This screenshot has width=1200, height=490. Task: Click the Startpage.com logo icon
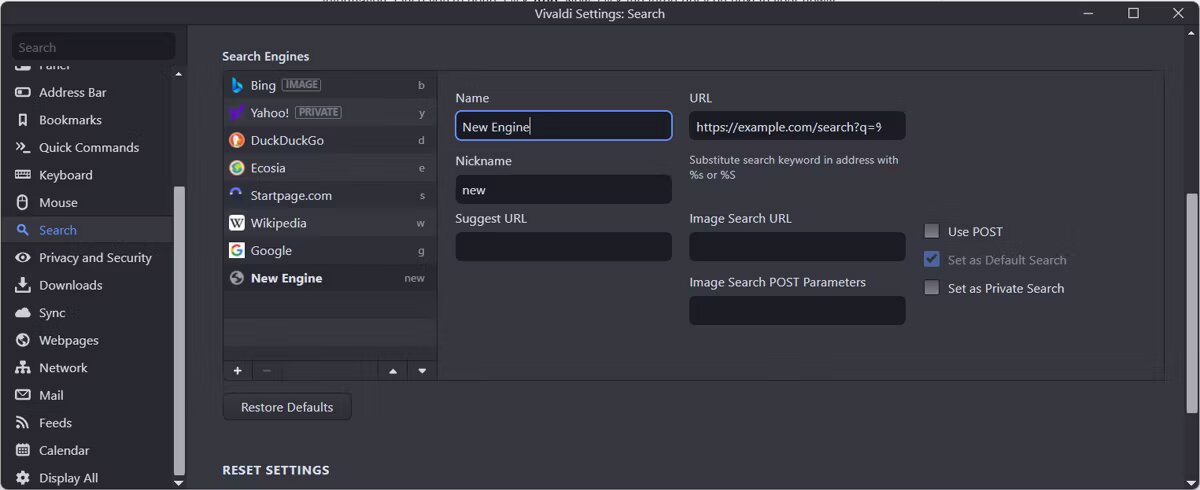click(237, 195)
